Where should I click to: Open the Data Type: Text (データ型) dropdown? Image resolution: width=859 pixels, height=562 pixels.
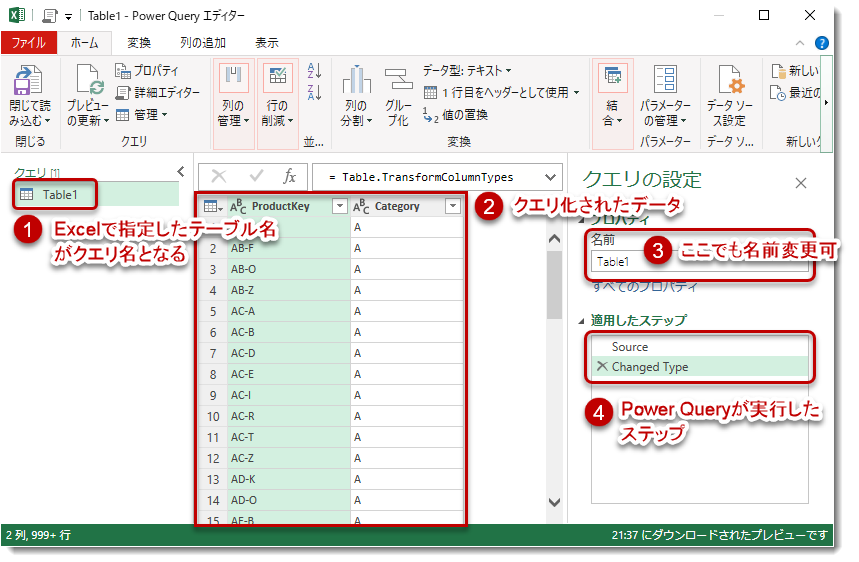[x=467, y=71]
